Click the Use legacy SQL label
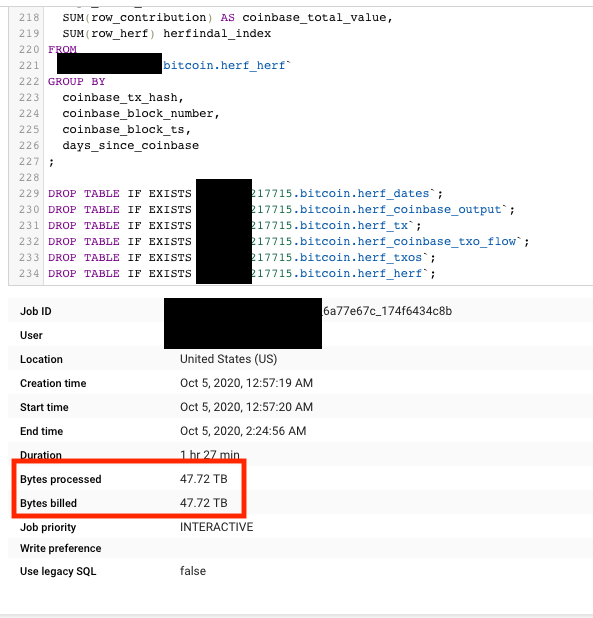The width and height of the screenshot is (593, 618). 58,571
